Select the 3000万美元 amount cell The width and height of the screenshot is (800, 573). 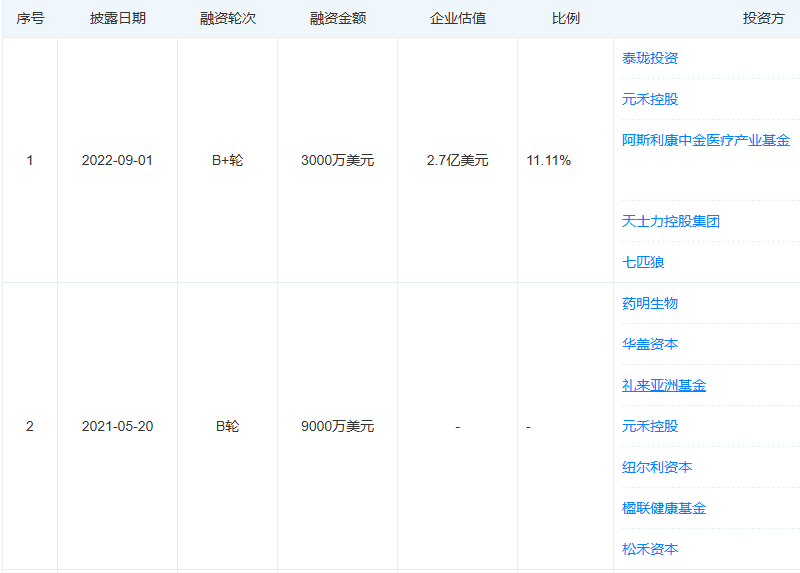(x=337, y=160)
